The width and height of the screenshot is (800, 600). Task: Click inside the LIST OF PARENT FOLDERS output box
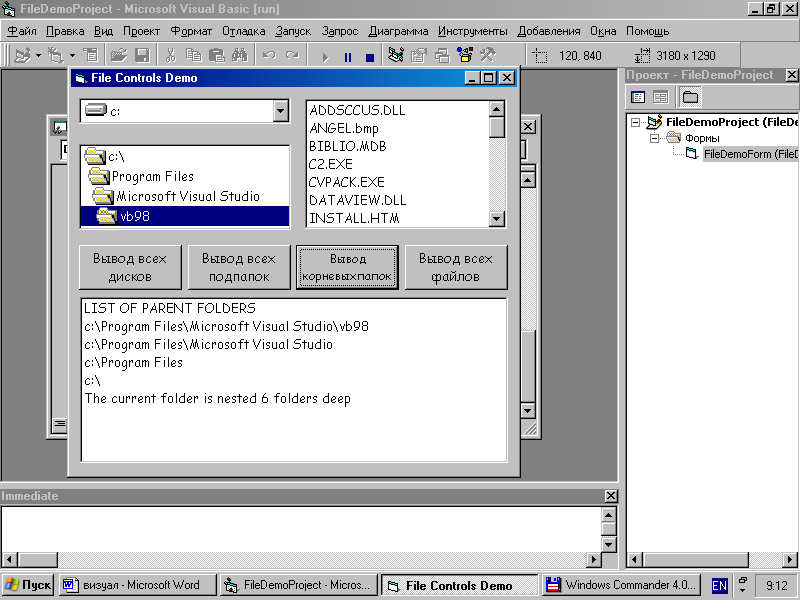pos(294,380)
